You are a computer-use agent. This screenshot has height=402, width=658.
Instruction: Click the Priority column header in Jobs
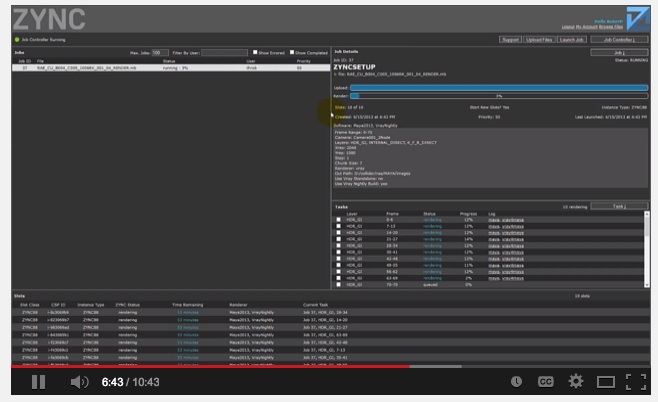303,61
